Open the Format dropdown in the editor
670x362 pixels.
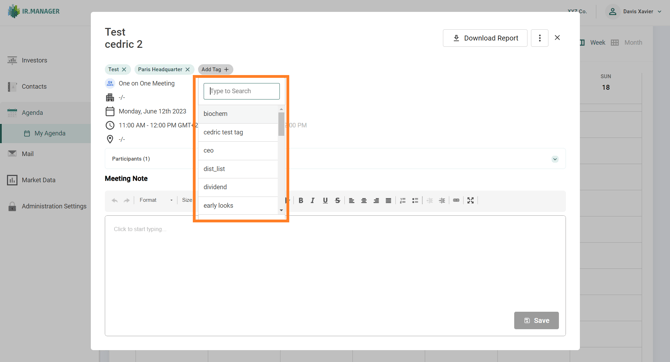click(156, 200)
